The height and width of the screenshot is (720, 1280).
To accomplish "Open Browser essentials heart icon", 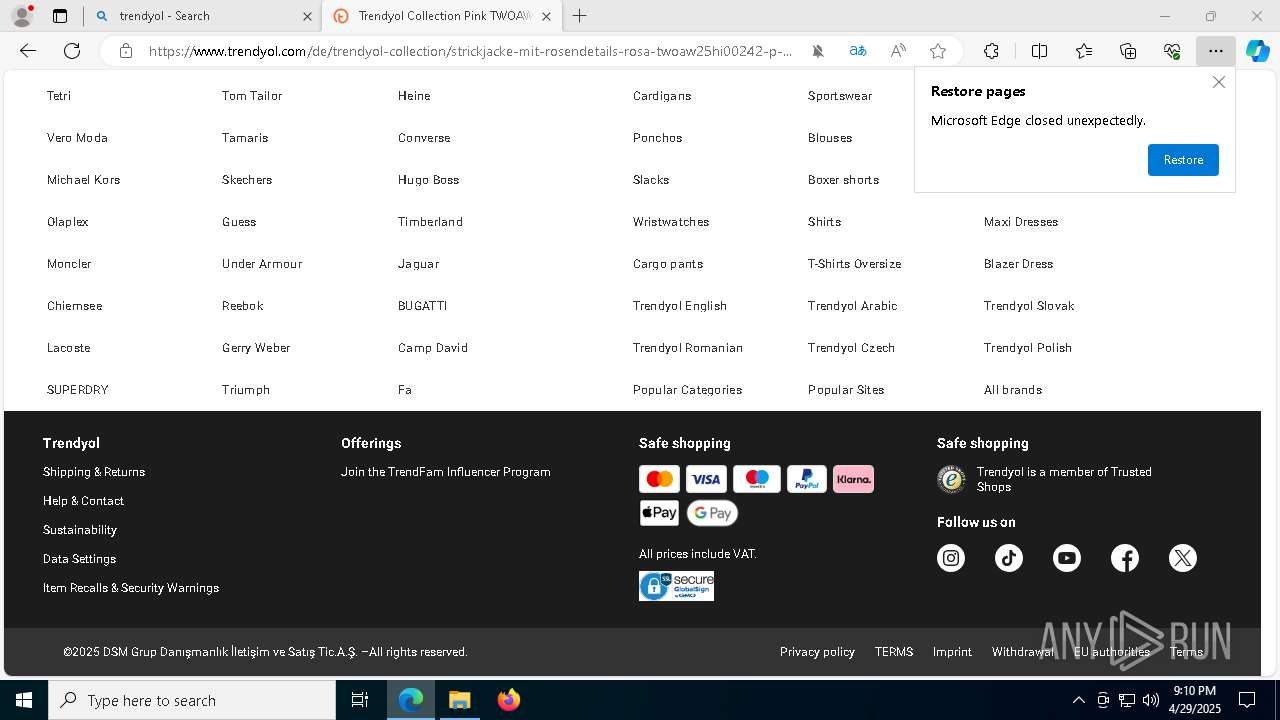I will (x=1172, y=51).
